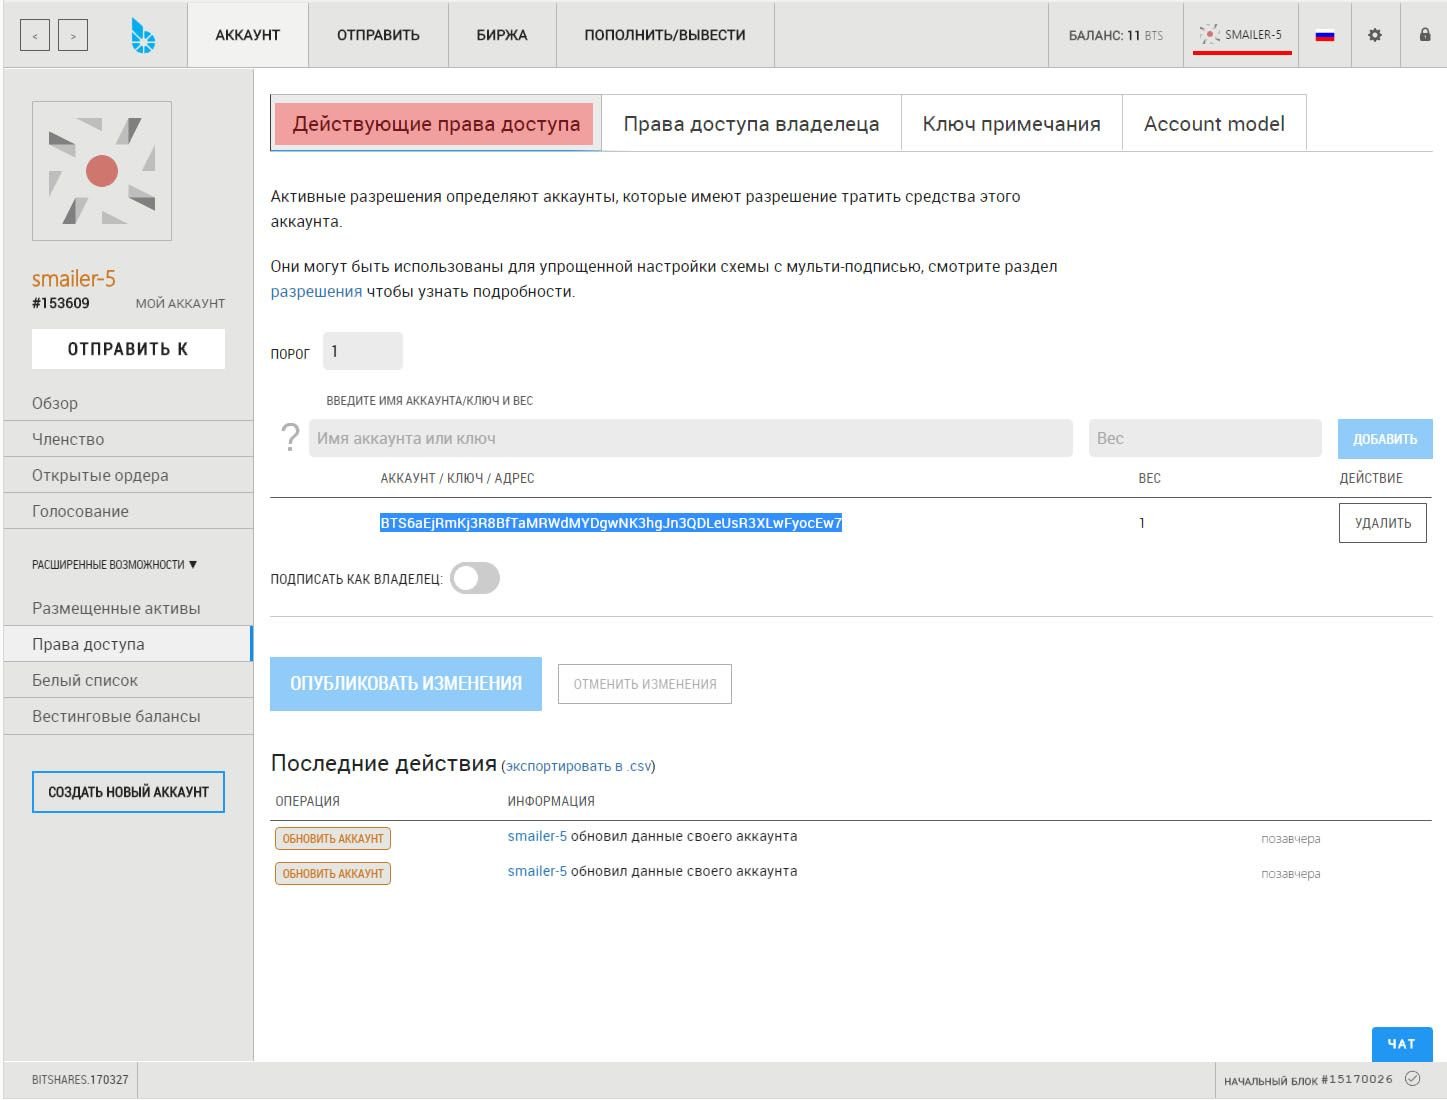The width and height of the screenshot is (1447, 1100).
Task: Click the forward navigation arrow button
Action: (x=73, y=36)
